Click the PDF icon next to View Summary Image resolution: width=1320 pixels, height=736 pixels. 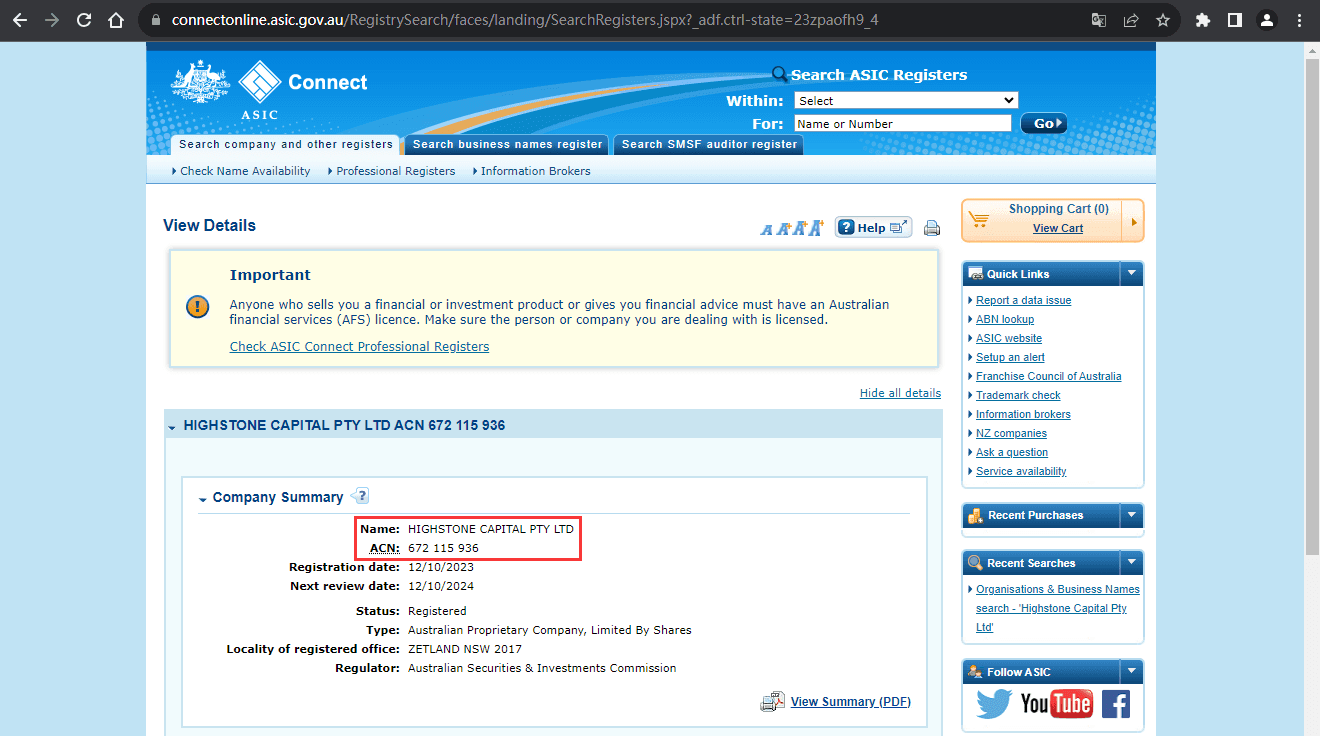772,702
